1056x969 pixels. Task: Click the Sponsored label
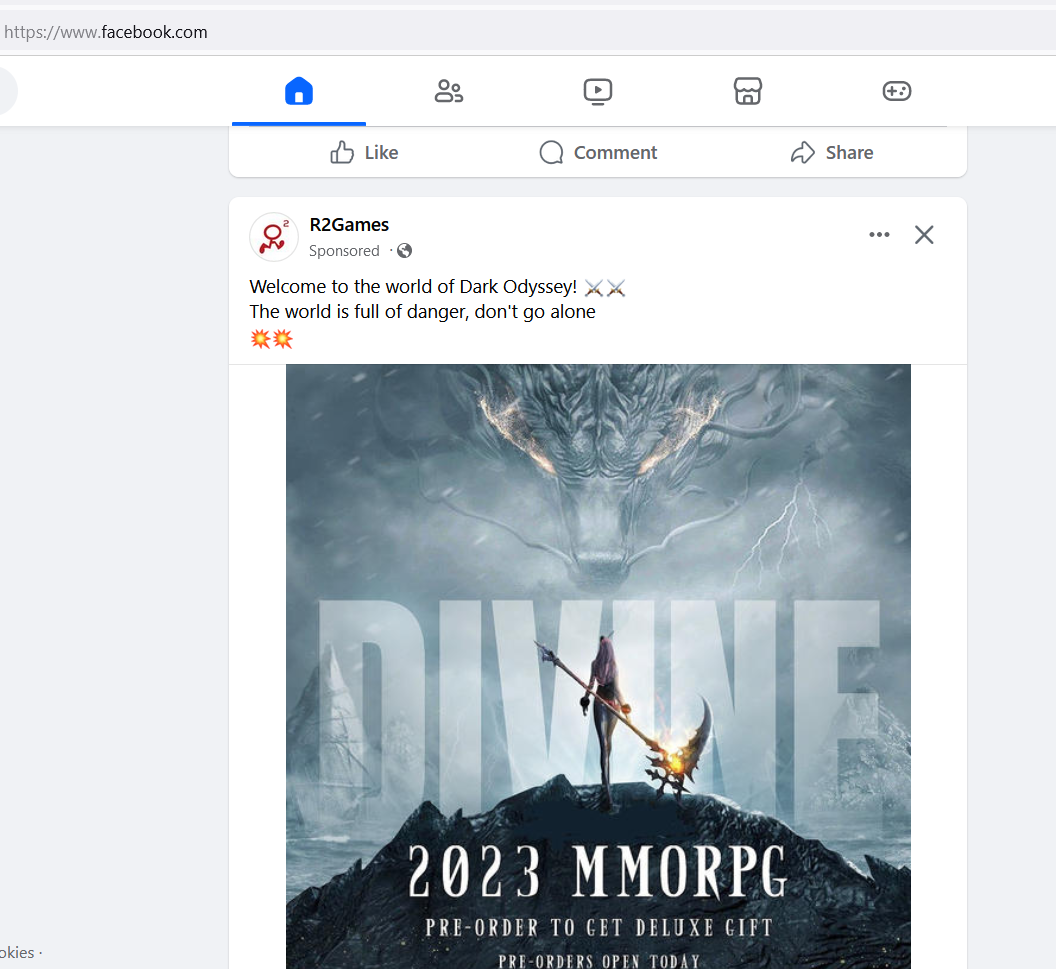344,250
